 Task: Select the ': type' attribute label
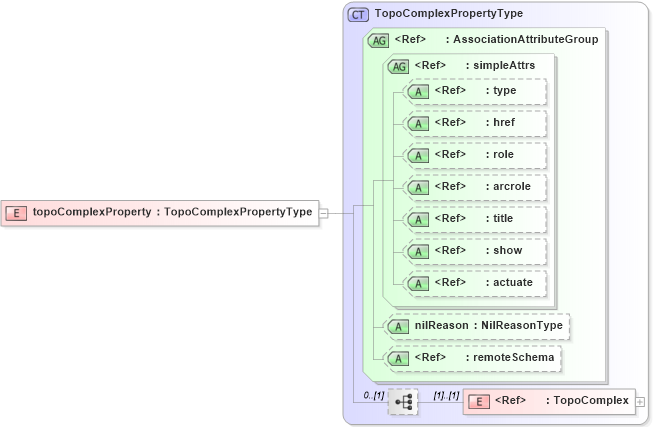coord(501,90)
